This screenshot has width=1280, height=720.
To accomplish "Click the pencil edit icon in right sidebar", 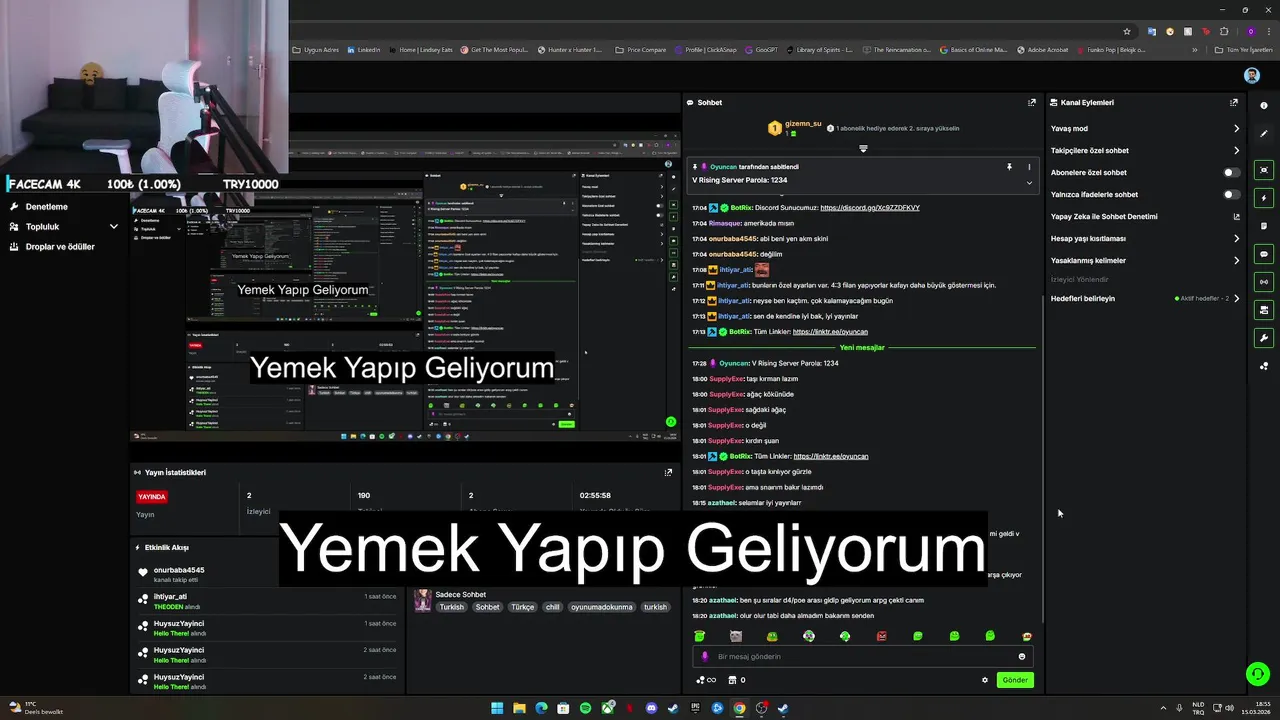I will pos(1264,134).
